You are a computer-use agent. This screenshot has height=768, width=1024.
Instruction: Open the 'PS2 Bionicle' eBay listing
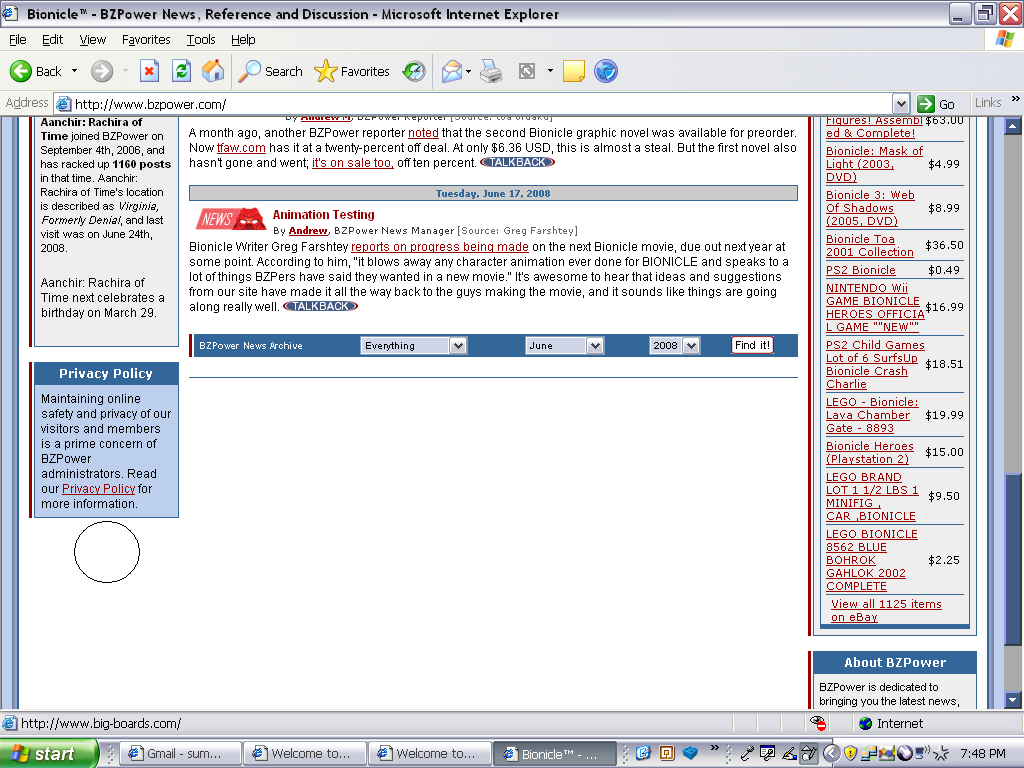860,270
